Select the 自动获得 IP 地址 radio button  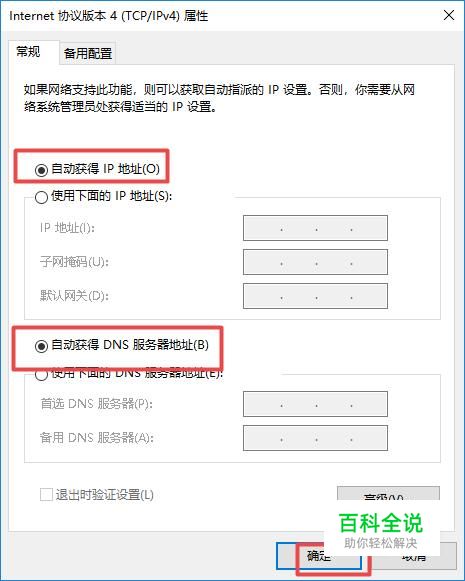(41, 170)
